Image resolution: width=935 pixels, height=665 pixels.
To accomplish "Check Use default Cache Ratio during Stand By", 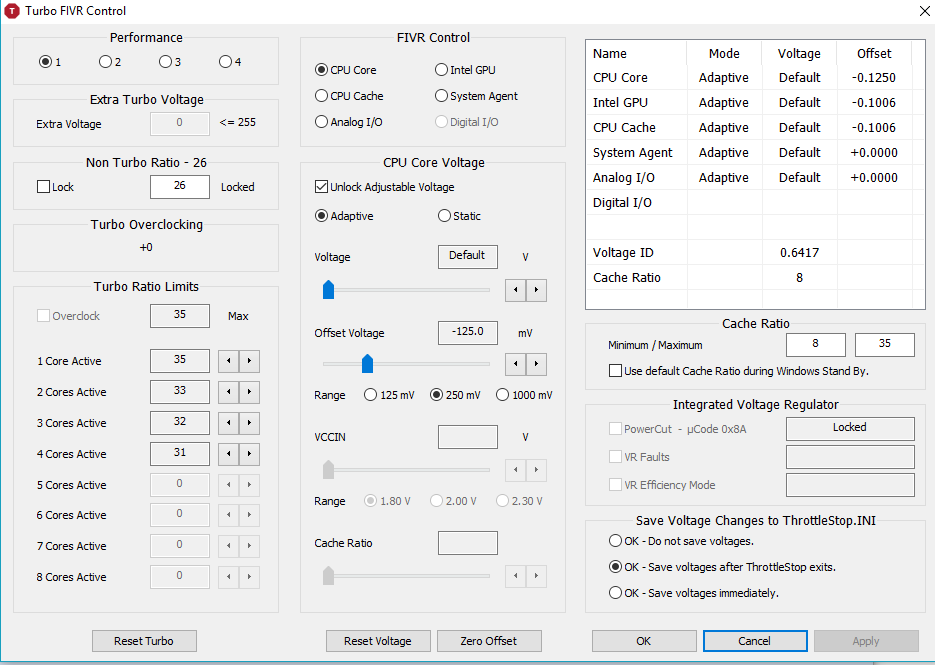I will click(x=615, y=371).
